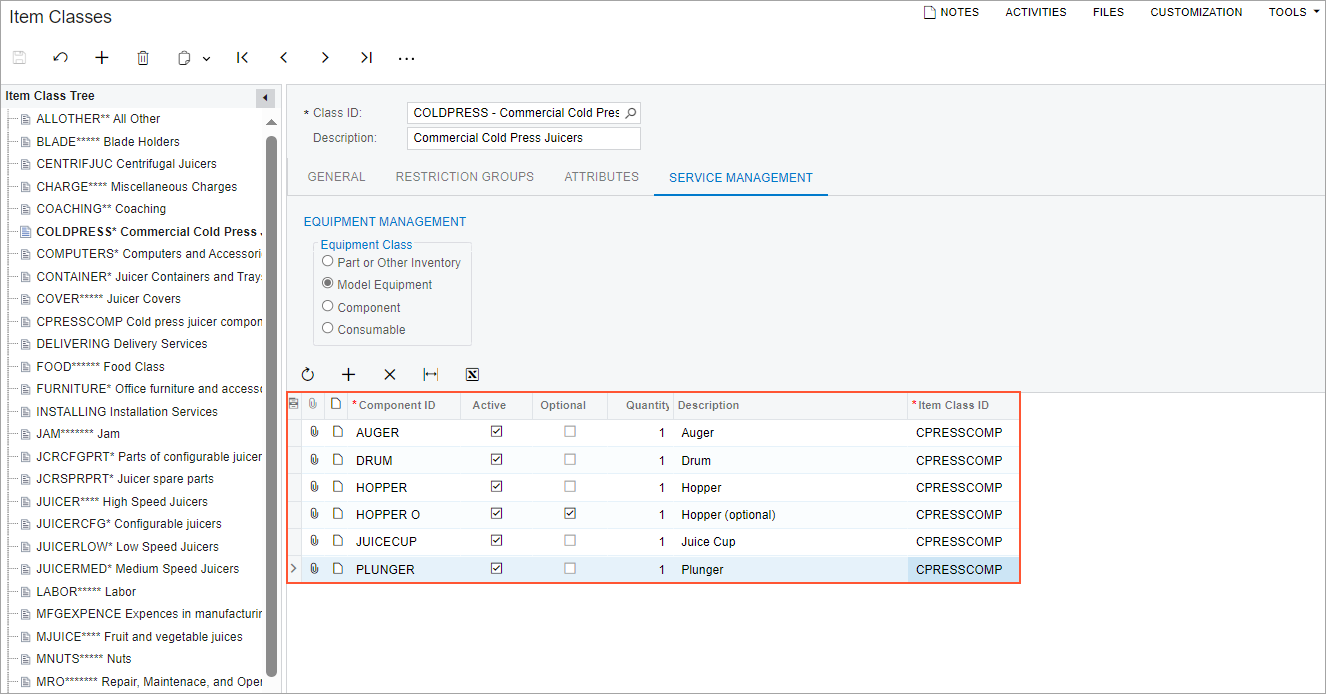Viewport: 1326px width, 694px height.
Task: Switch to the Attributes tab
Action: click(x=601, y=177)
